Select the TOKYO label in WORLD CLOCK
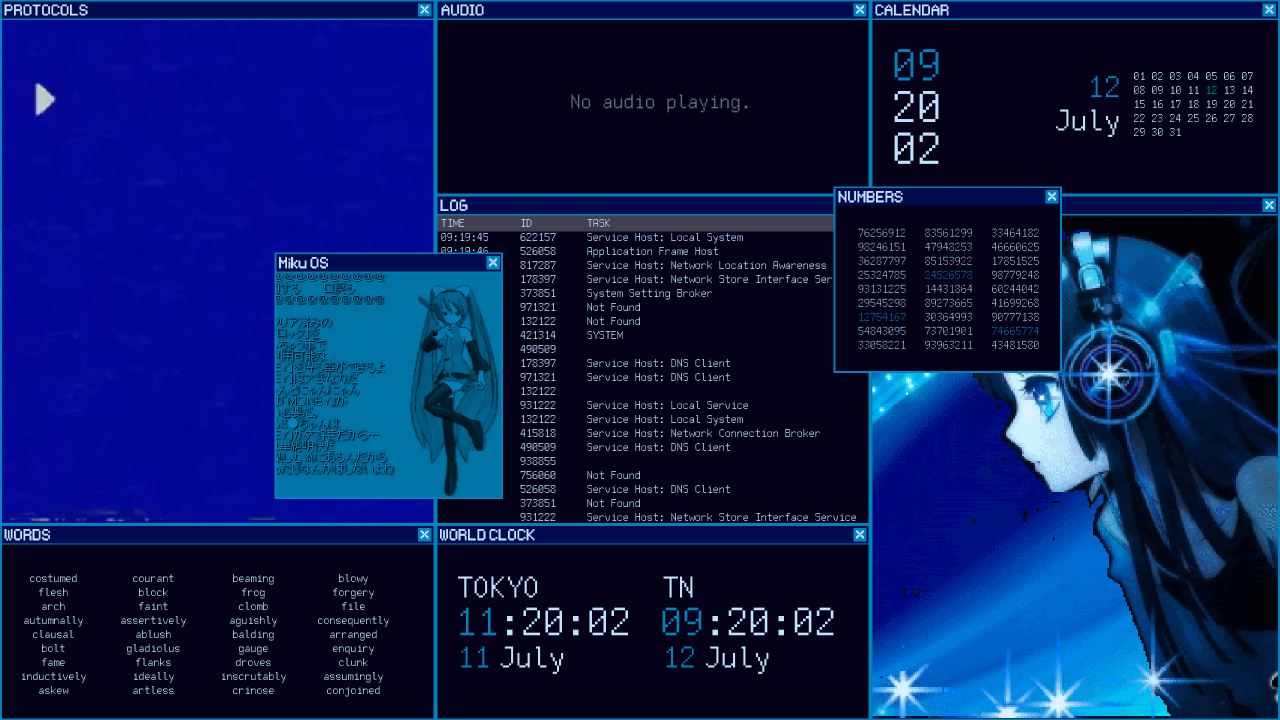 point(498,588)
